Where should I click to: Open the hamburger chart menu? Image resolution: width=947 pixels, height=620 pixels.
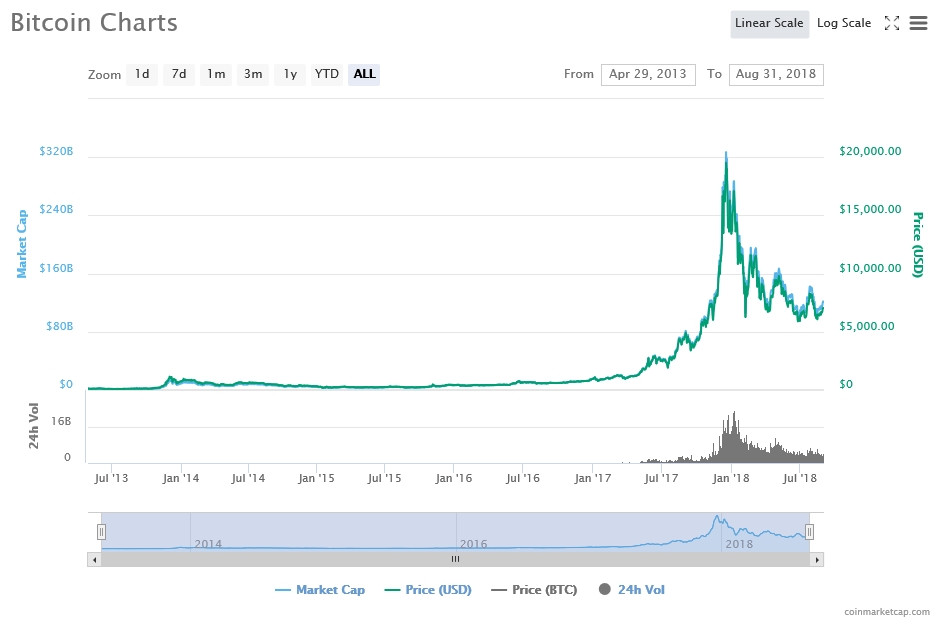click(x=918, y=23)
